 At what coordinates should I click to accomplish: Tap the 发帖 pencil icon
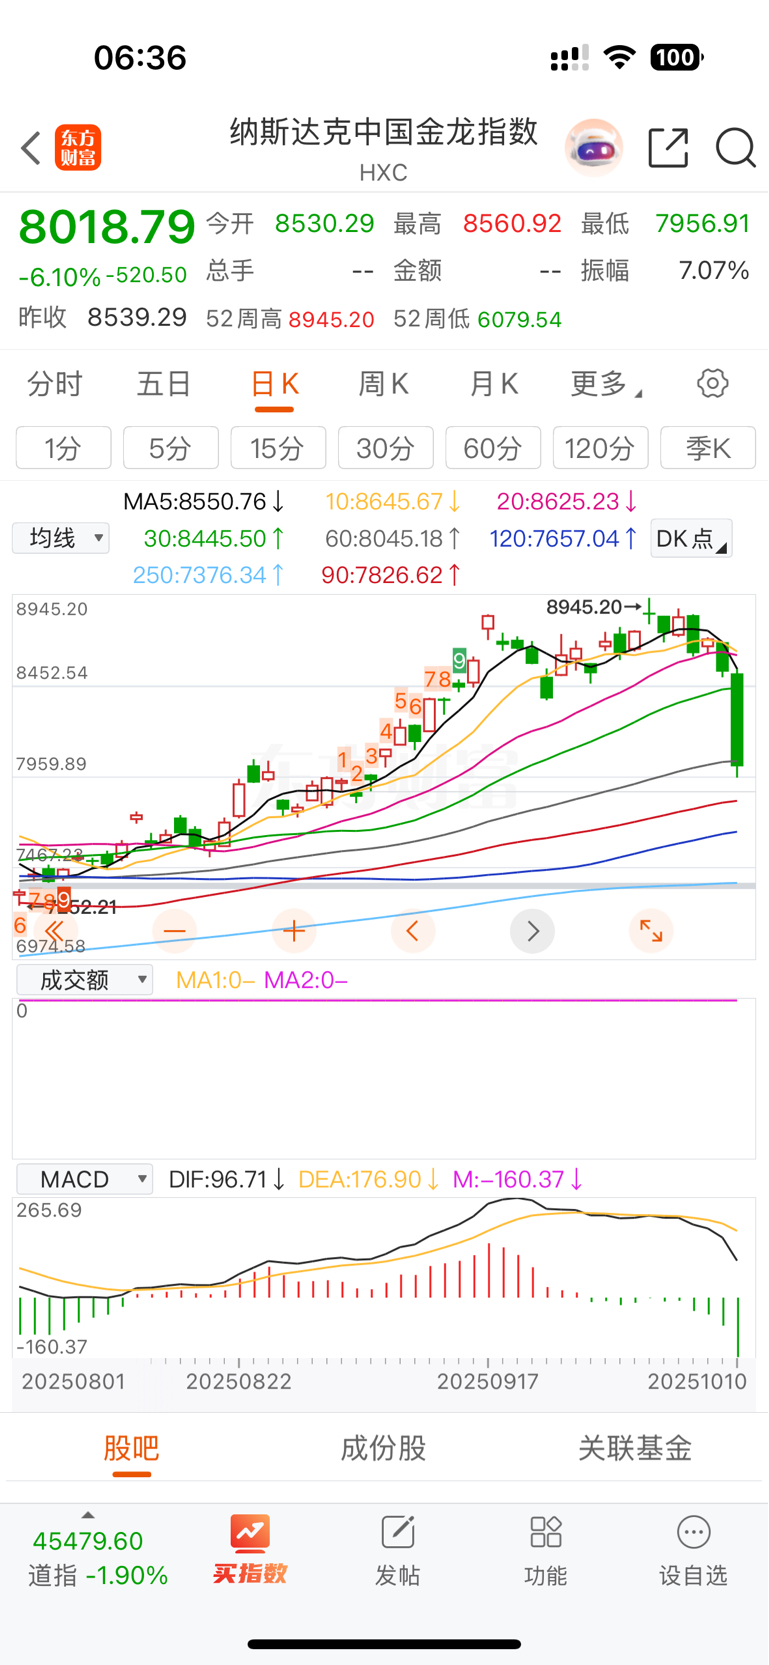point(397,1532)
